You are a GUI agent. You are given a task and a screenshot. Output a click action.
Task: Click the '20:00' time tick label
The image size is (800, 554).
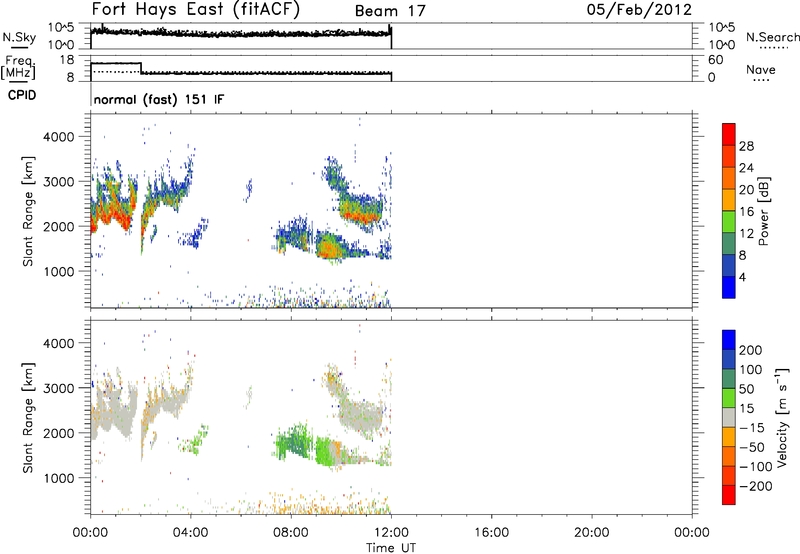click(x=592, y=533)
